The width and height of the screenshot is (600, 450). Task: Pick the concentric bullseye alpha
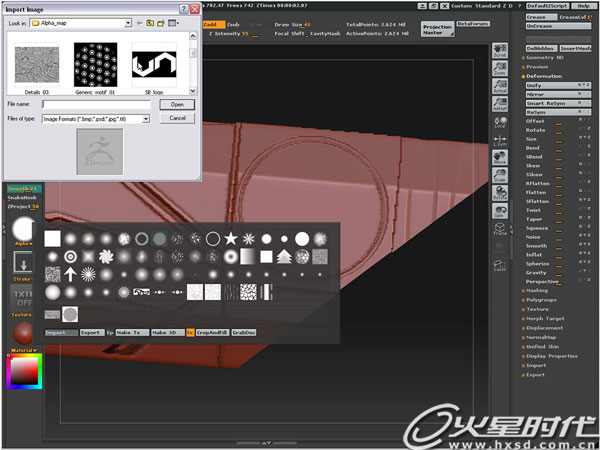[x=70, y=257]
